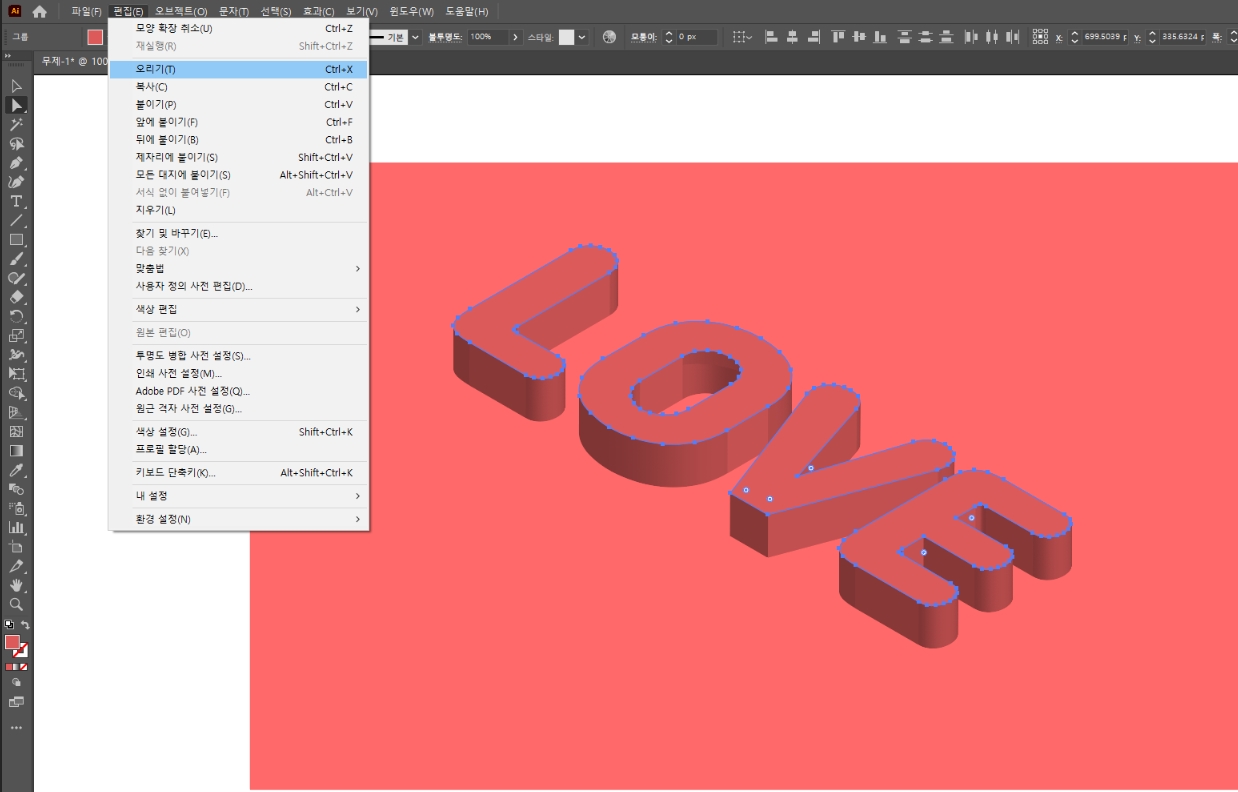The width and height of the screenshot is (1238, 792).
Task: Select the Line Segment tool
Action: tap(16, 220)
